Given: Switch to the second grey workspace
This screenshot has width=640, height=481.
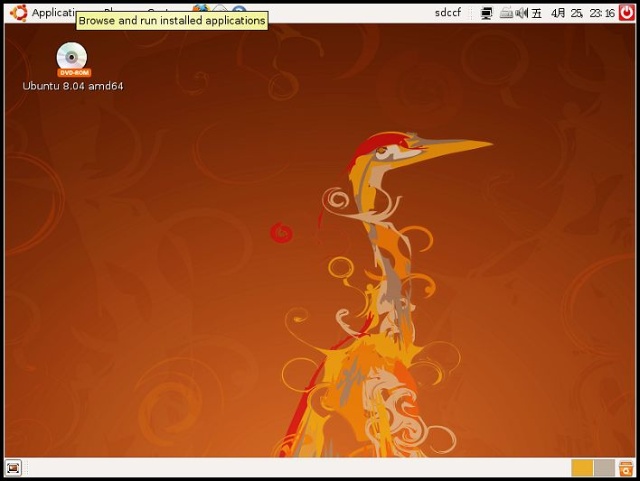Looking at the screenshot, I should (604, 468).
